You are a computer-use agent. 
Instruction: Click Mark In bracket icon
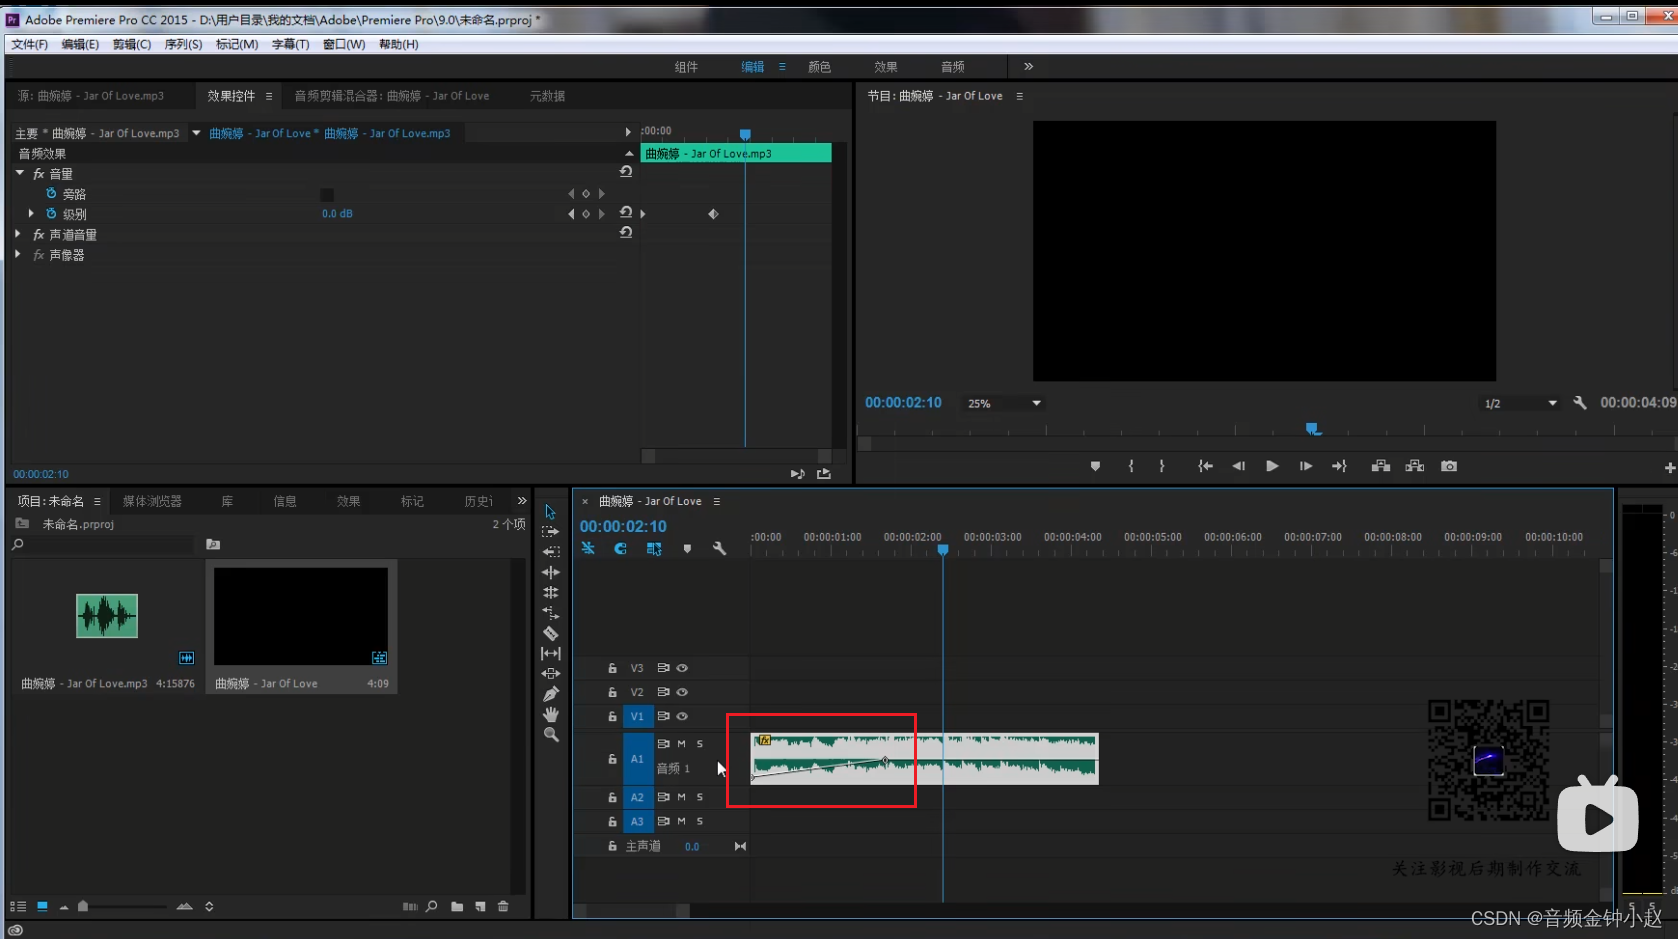(1131, 466)
